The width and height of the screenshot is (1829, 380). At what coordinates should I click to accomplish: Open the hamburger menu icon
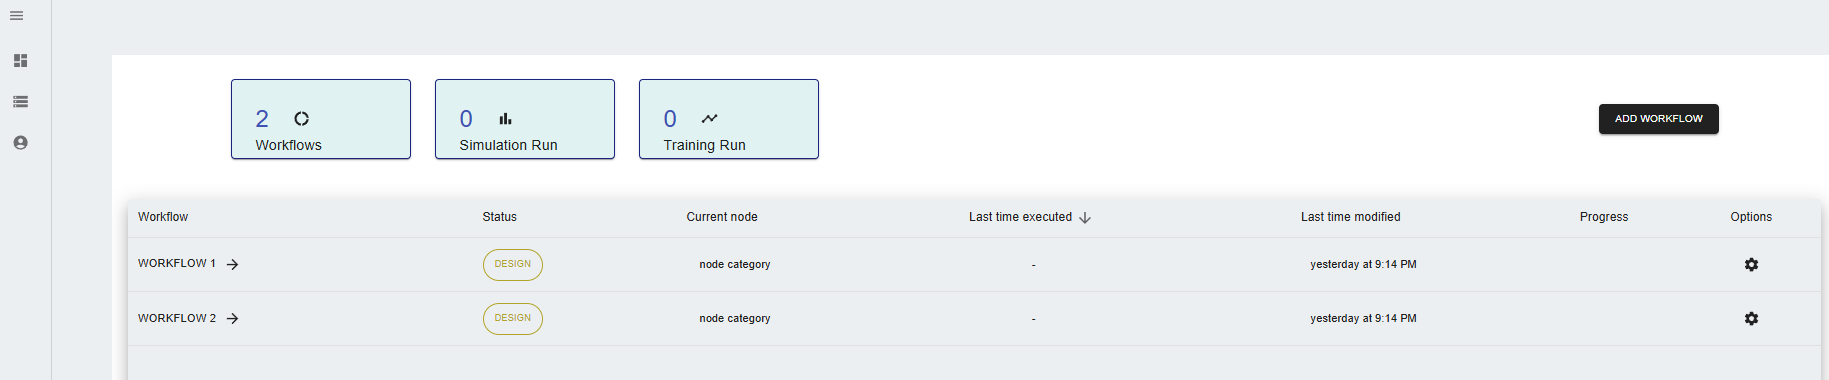[17, 16]
